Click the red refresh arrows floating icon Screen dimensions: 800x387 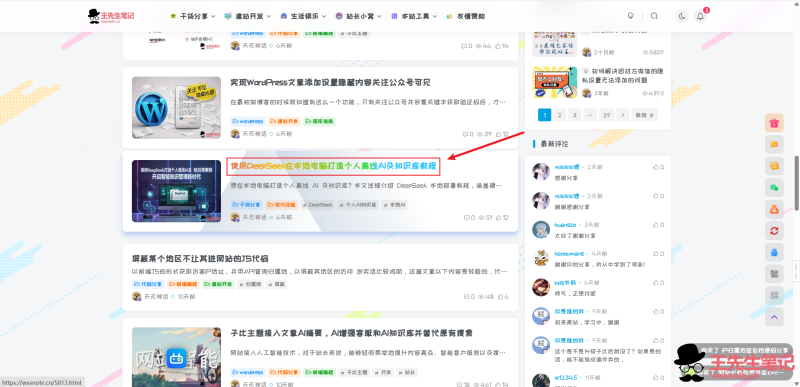(x=774, y=231)
